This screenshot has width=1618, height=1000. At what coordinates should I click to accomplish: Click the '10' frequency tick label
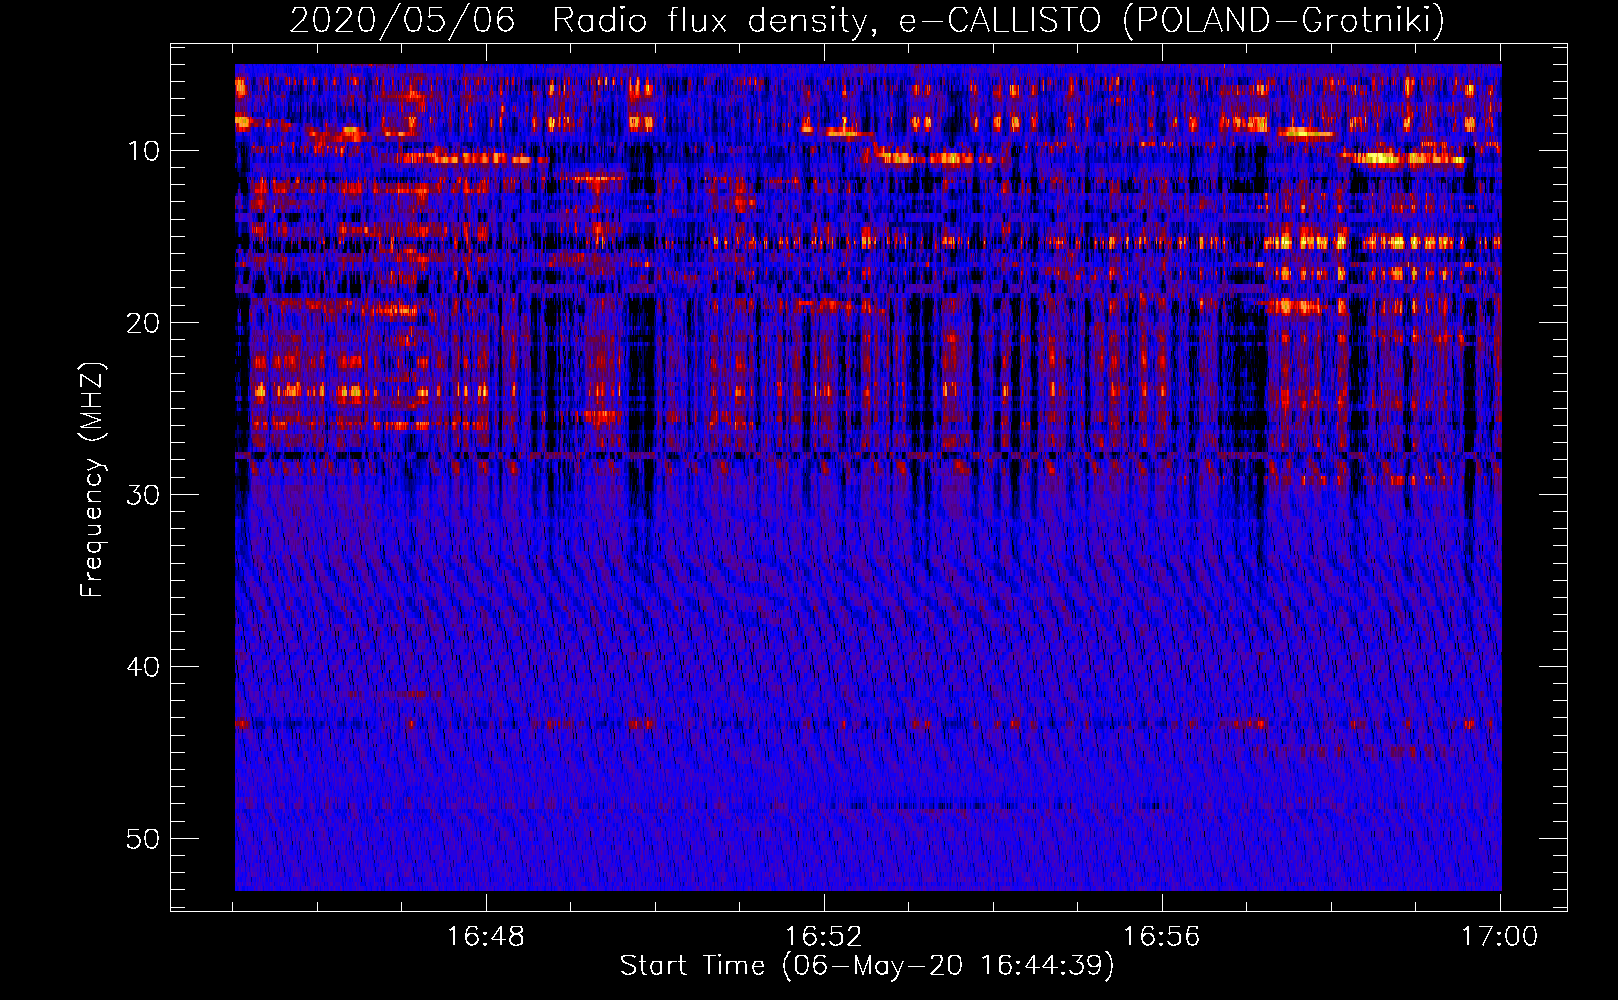click(144, 151)
